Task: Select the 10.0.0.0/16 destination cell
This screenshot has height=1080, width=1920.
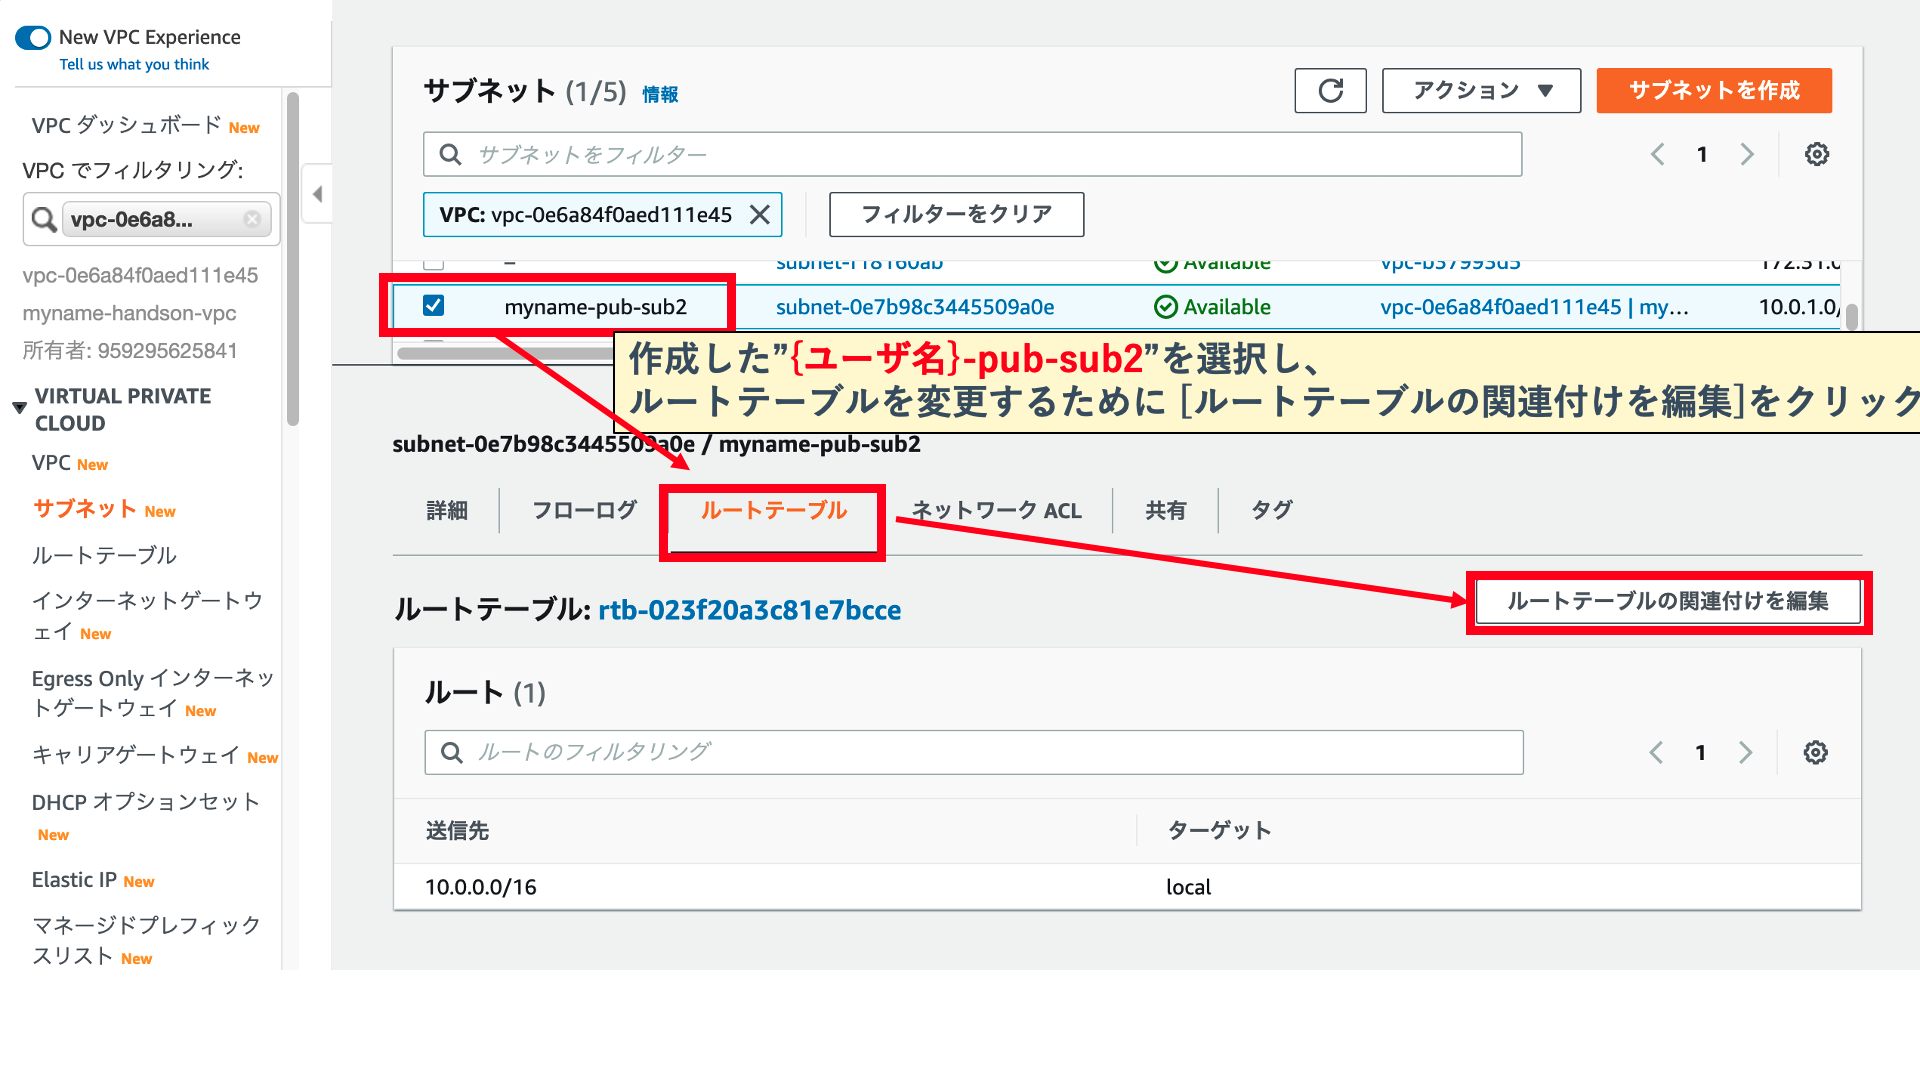Action: click(x=480, y=887)
